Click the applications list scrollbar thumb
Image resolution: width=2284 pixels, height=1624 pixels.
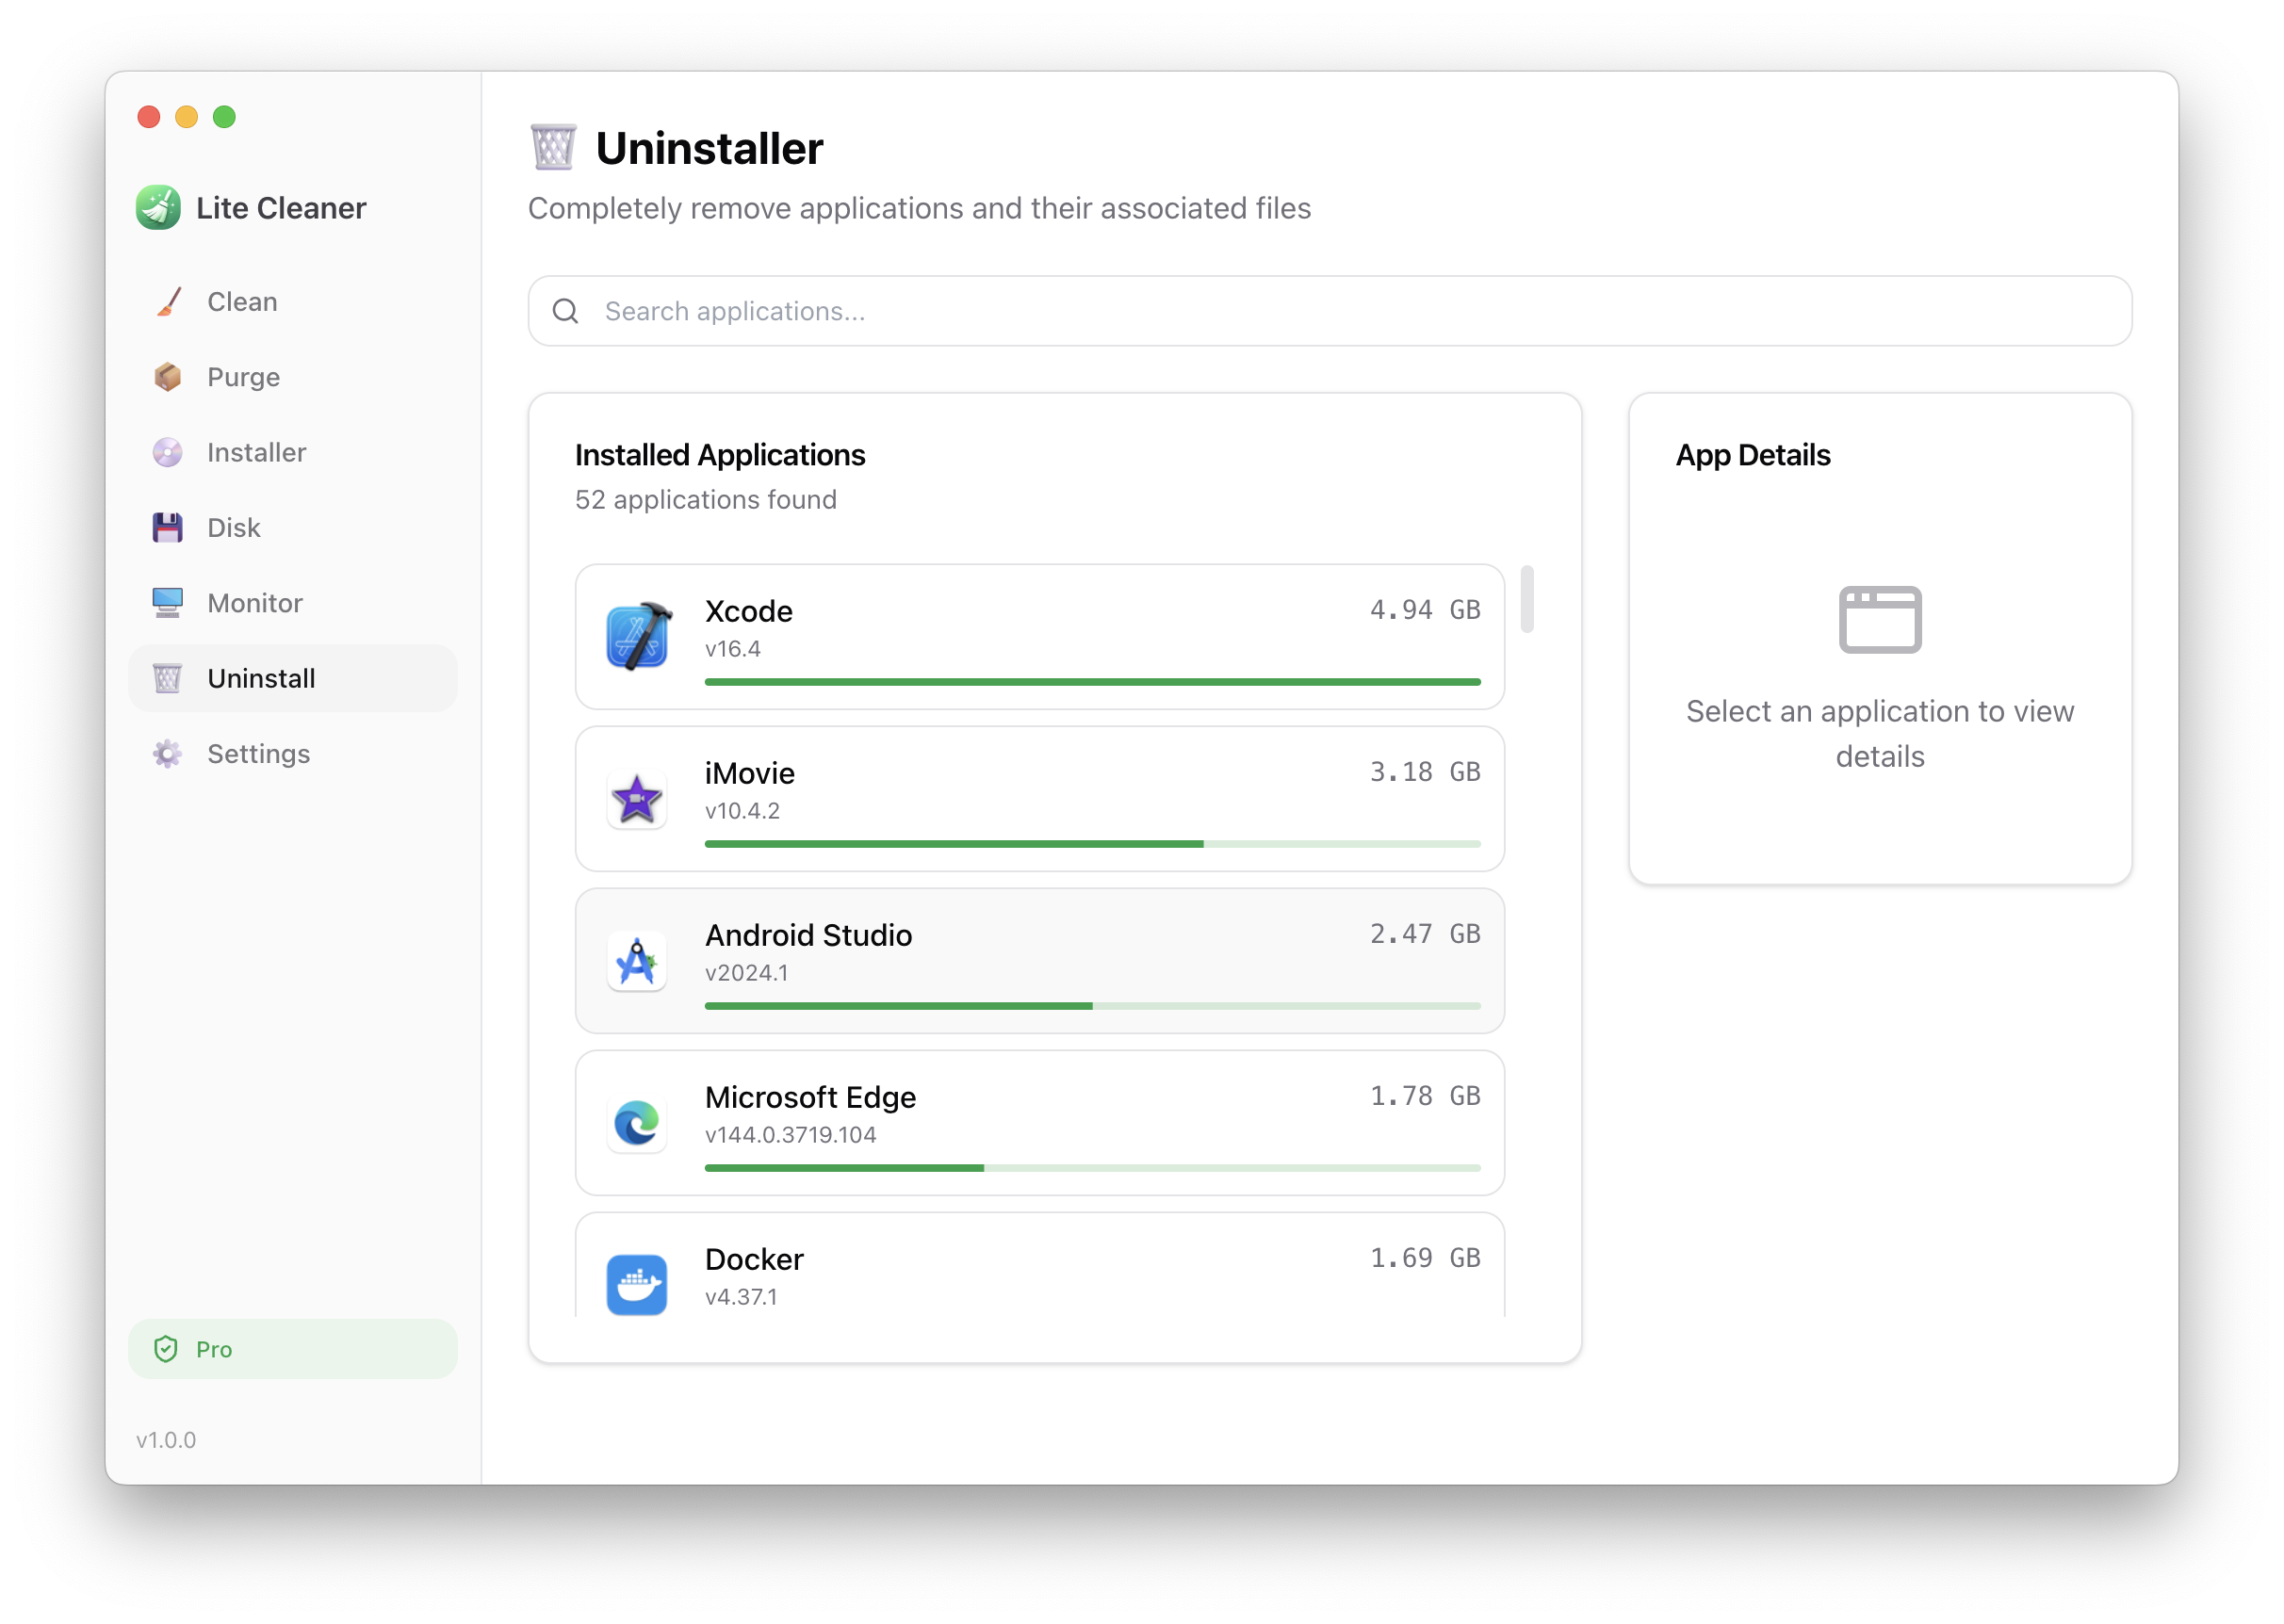click(x=1527, y=599)
